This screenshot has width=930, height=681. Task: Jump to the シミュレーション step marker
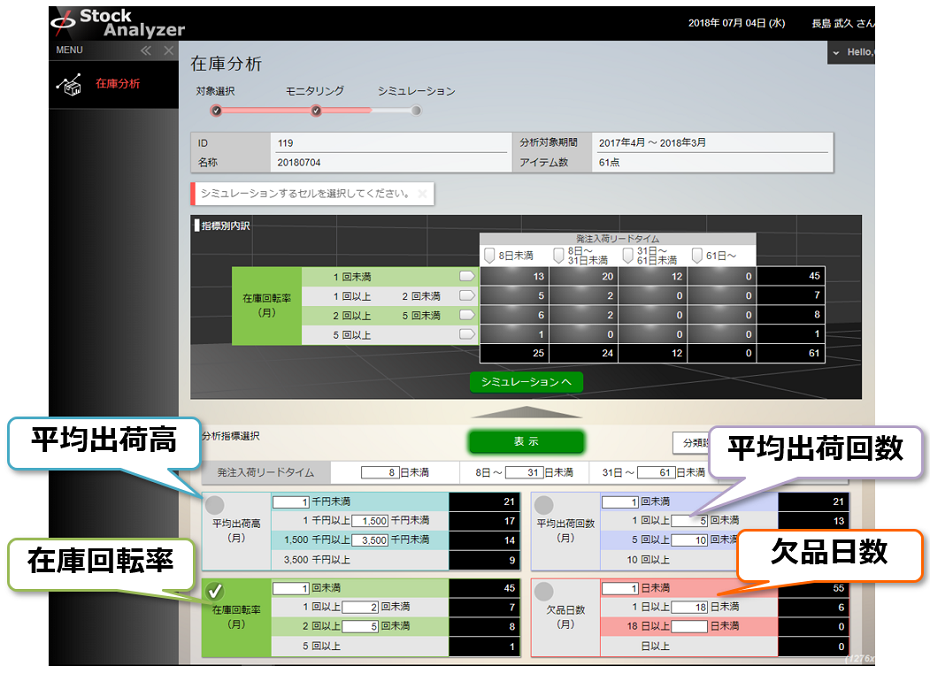(x=416, y=111)
